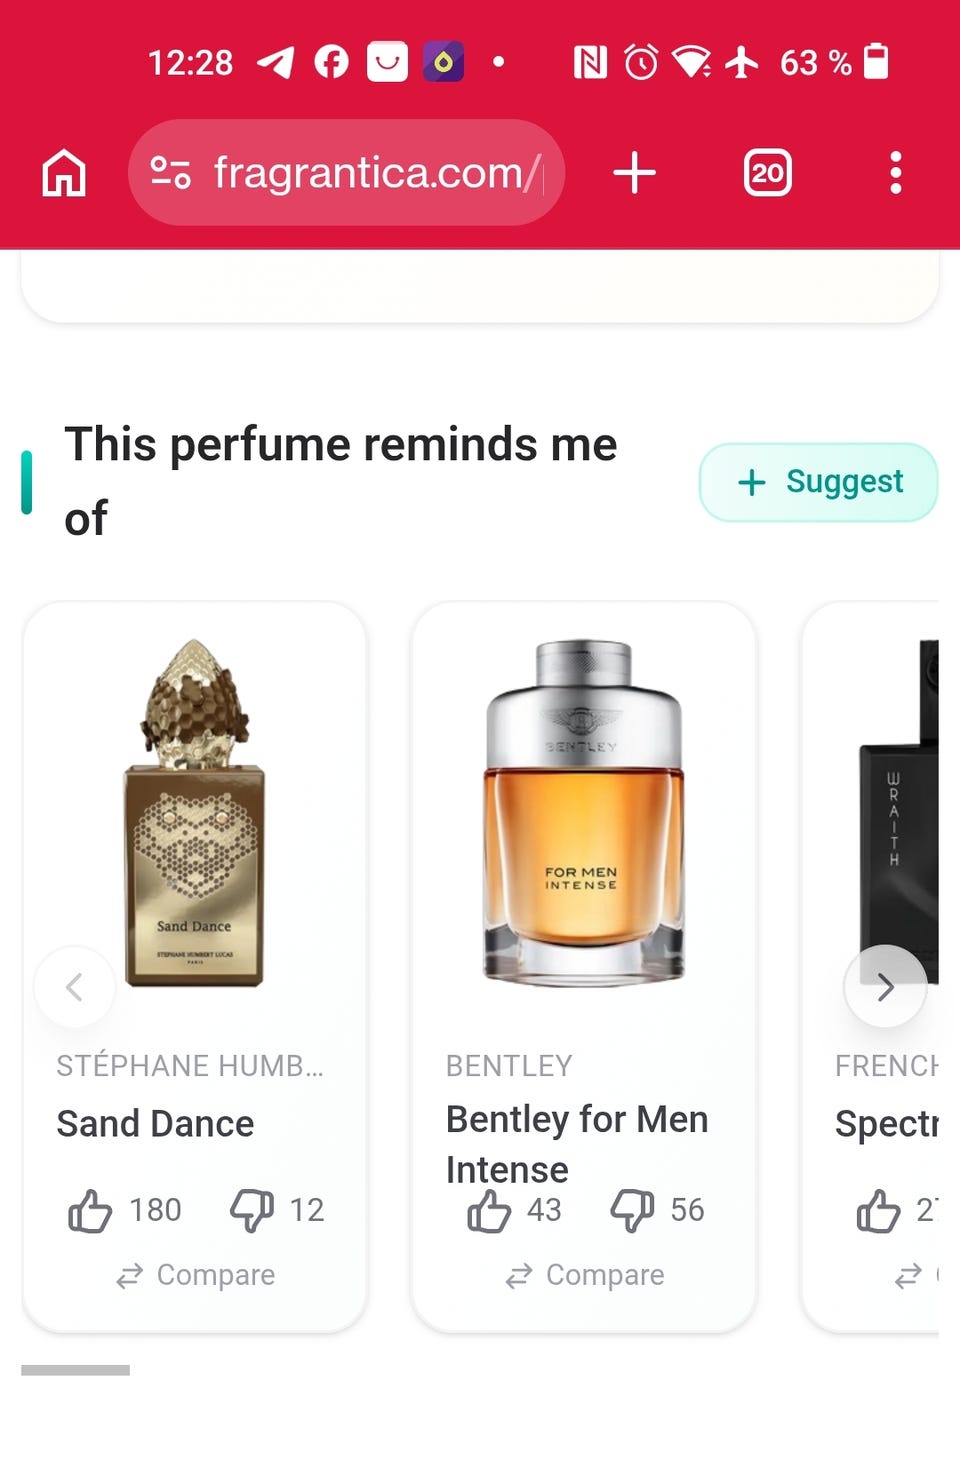Open a new tab with plus icon
Screen dimensions: 960x1468
[x=634, y=173]
